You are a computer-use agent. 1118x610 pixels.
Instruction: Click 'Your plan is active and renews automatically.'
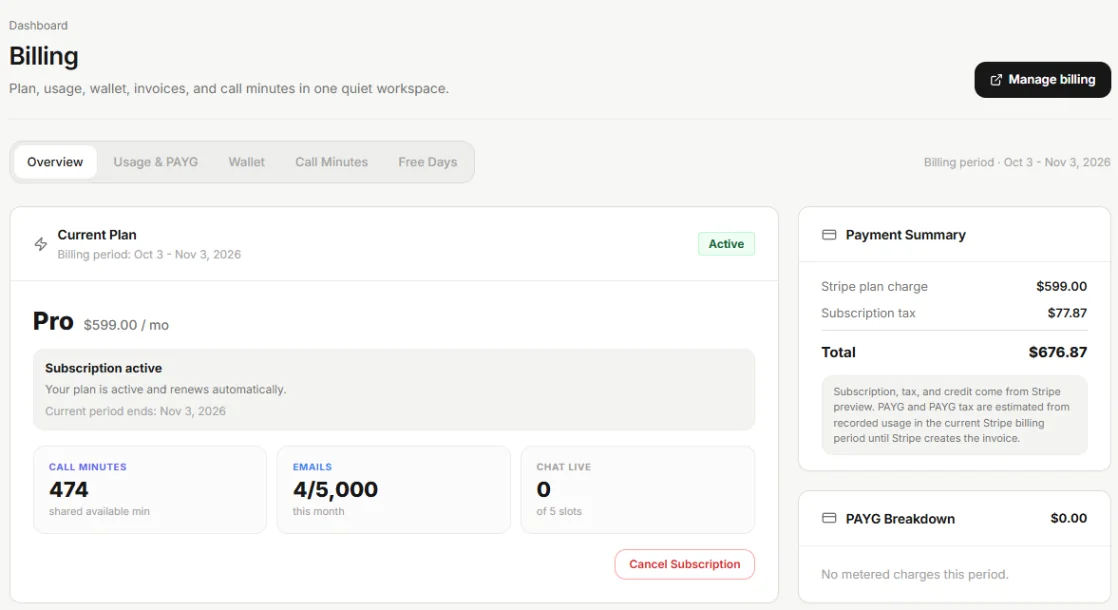pos(165,390)
